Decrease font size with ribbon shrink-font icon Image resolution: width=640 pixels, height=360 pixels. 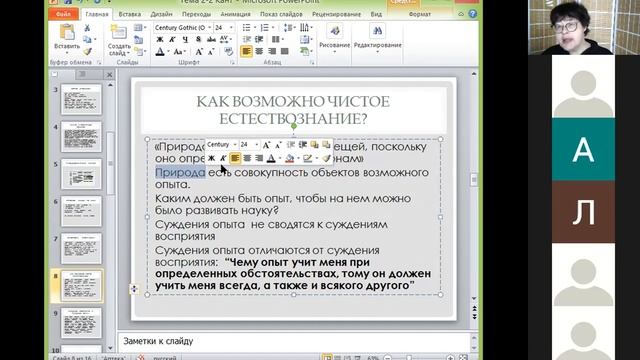point(211,52)
